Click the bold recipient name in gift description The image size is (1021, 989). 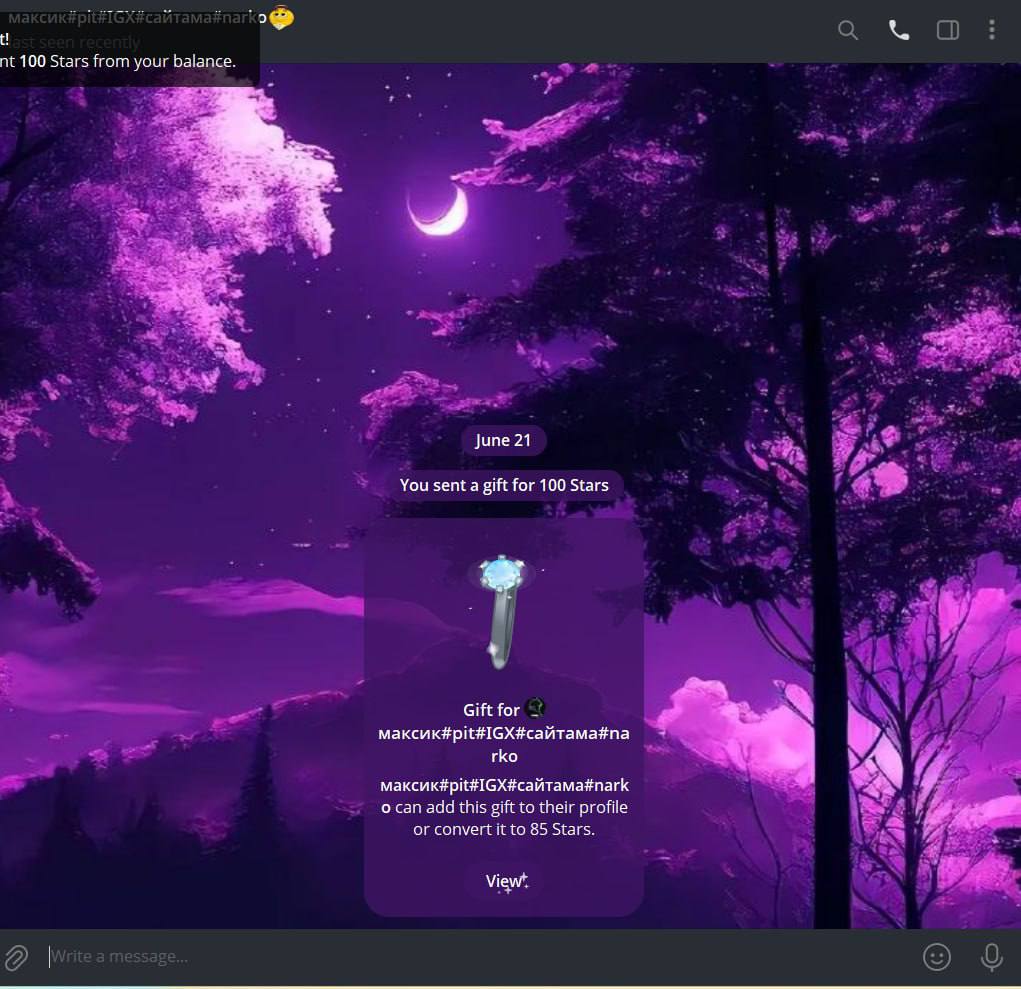click(x=505, y=796)
